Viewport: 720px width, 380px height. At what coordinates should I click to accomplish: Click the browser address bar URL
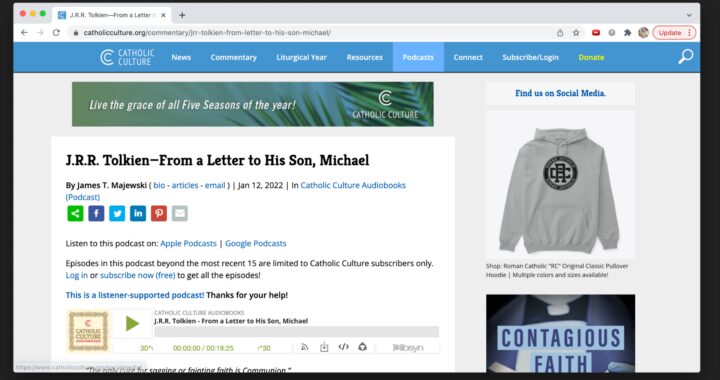[207, 33]
